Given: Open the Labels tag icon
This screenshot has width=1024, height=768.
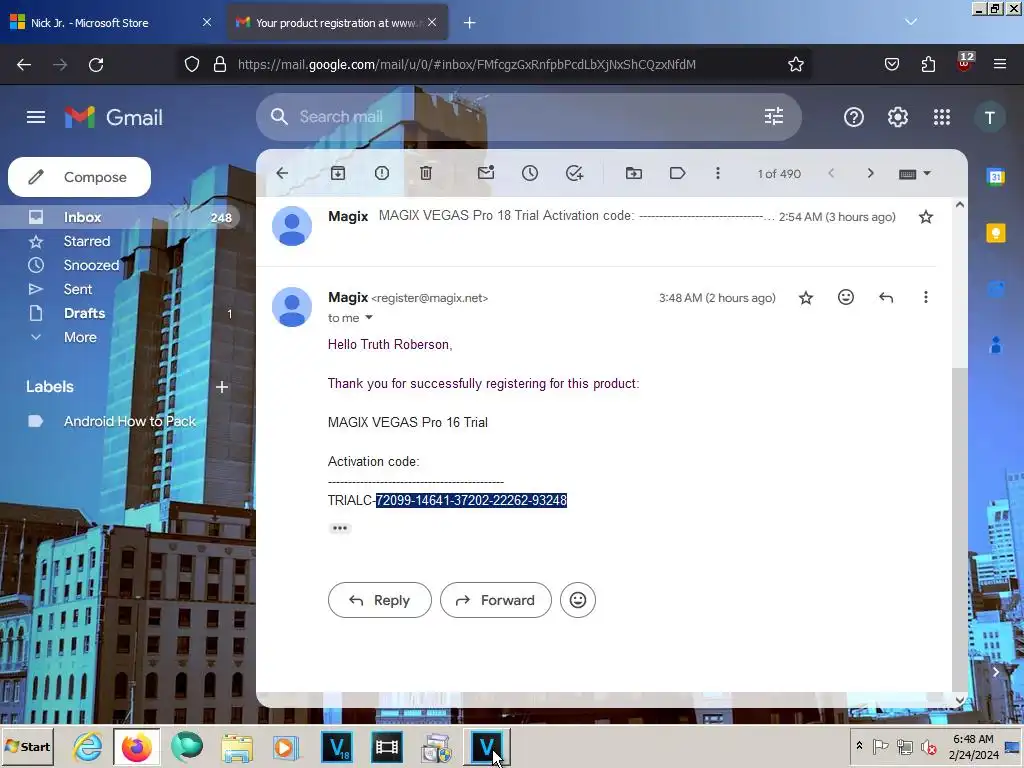Looking at the screenshot, I should tap(677, 173).
